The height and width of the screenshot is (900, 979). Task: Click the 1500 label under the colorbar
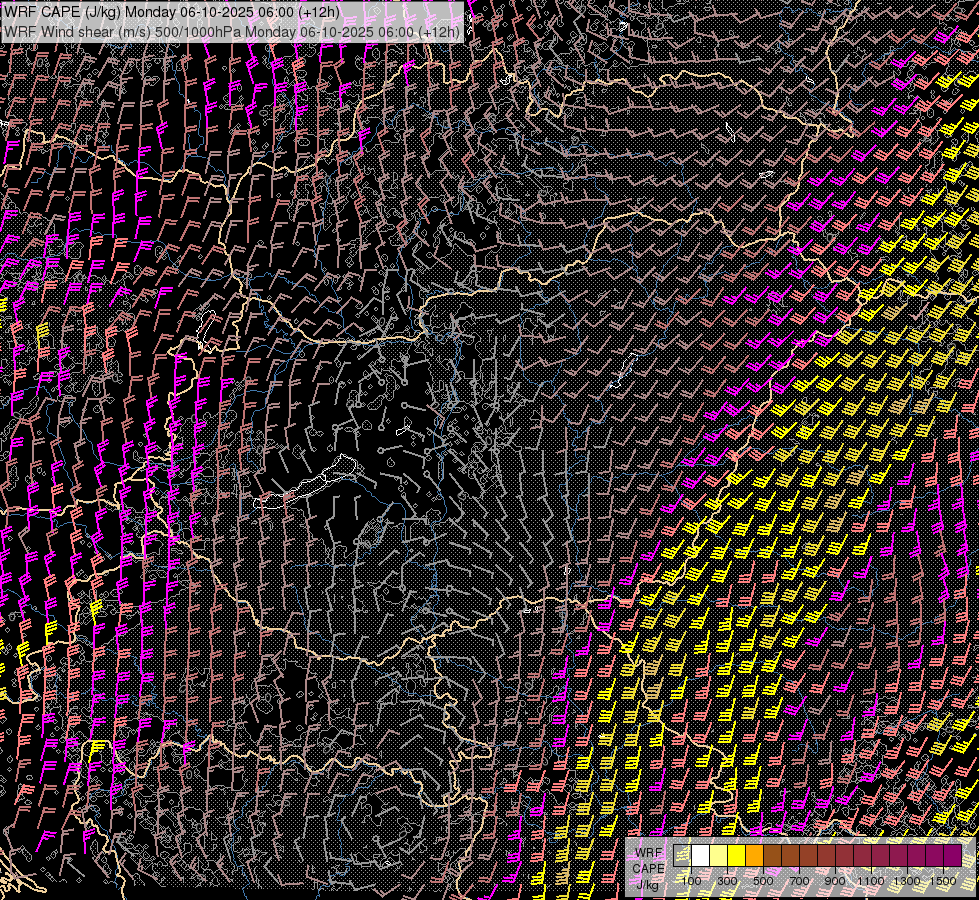[x=943, y=880]
